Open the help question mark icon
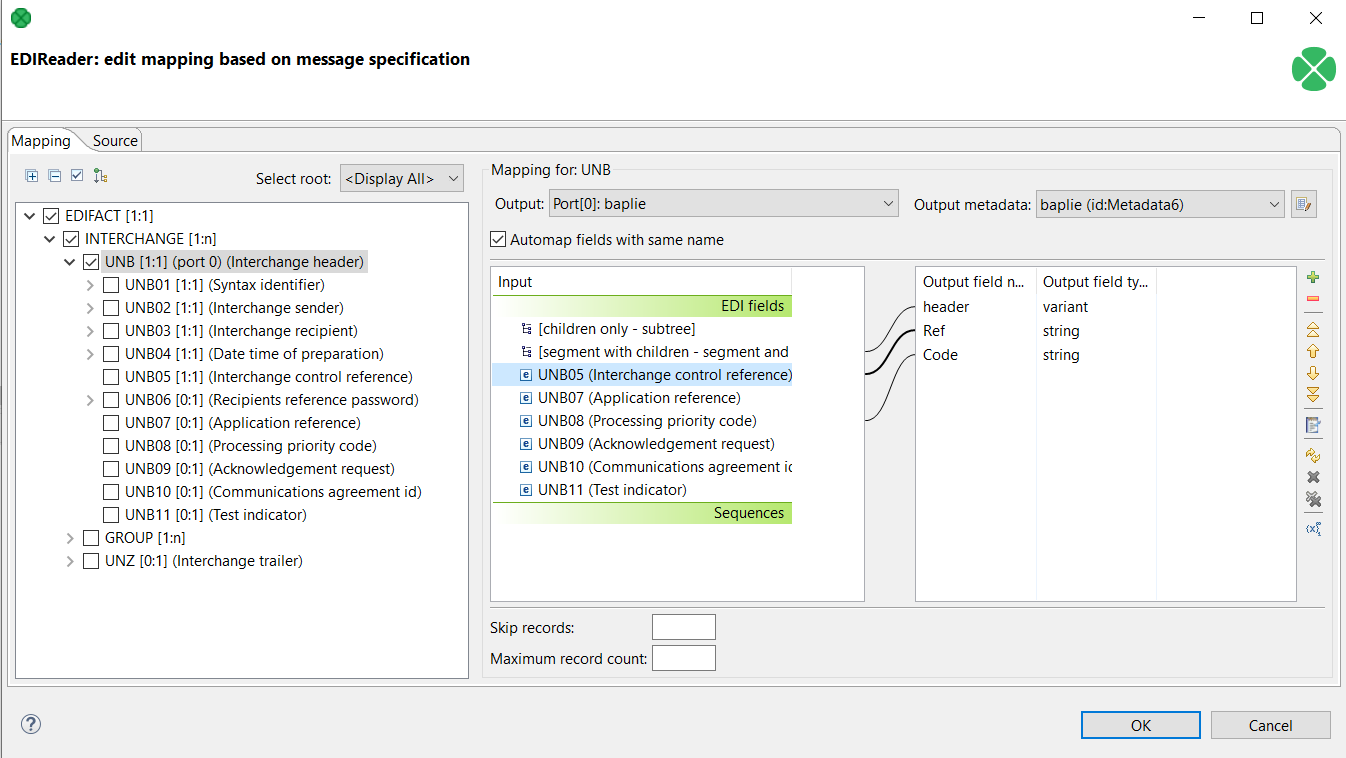The width and height of the screenshot is (1346, 758). (31, 724)
